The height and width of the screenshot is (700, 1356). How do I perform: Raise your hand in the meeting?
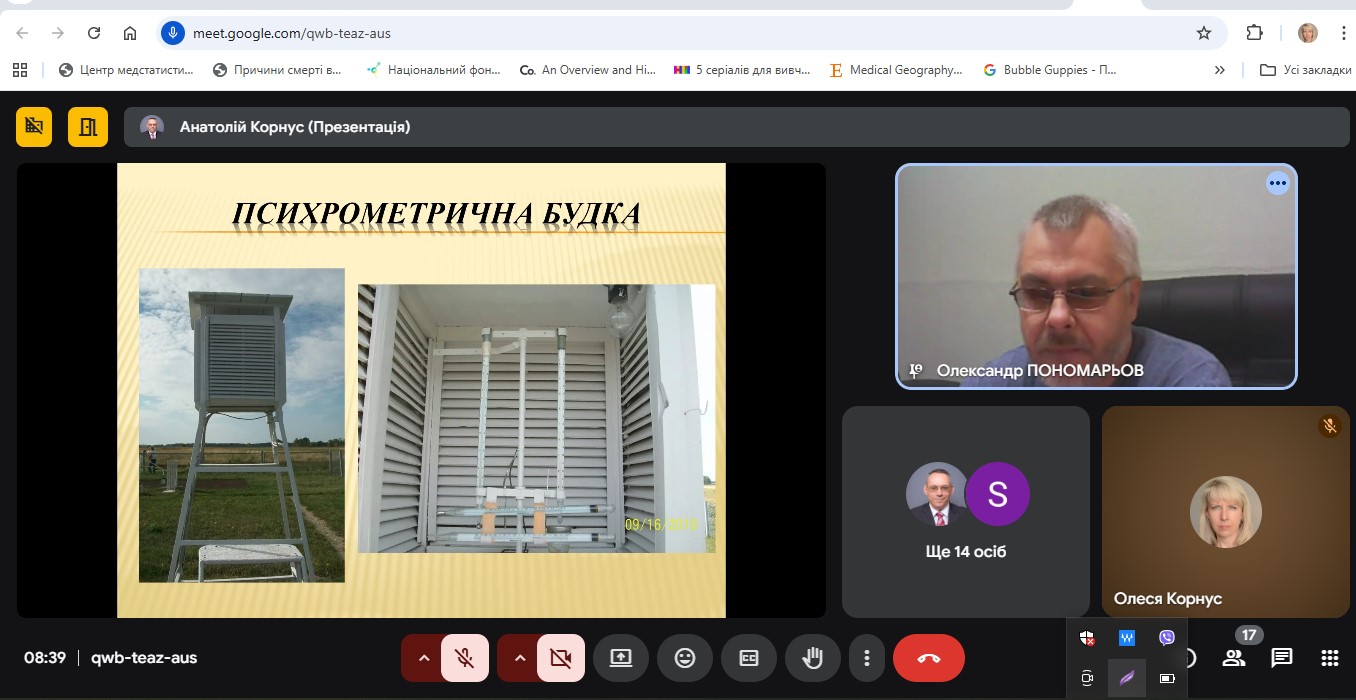(812, 658)
